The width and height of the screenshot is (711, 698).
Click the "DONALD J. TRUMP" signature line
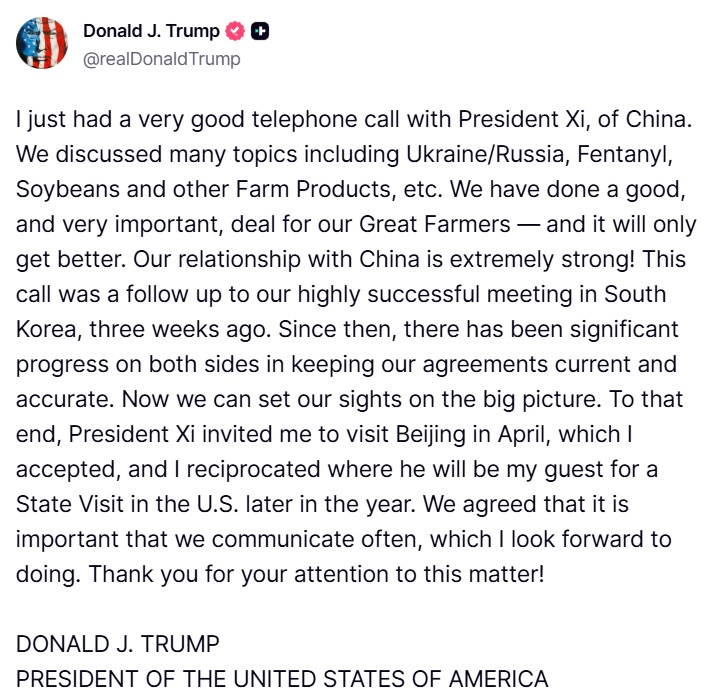[x=118, y=643]
